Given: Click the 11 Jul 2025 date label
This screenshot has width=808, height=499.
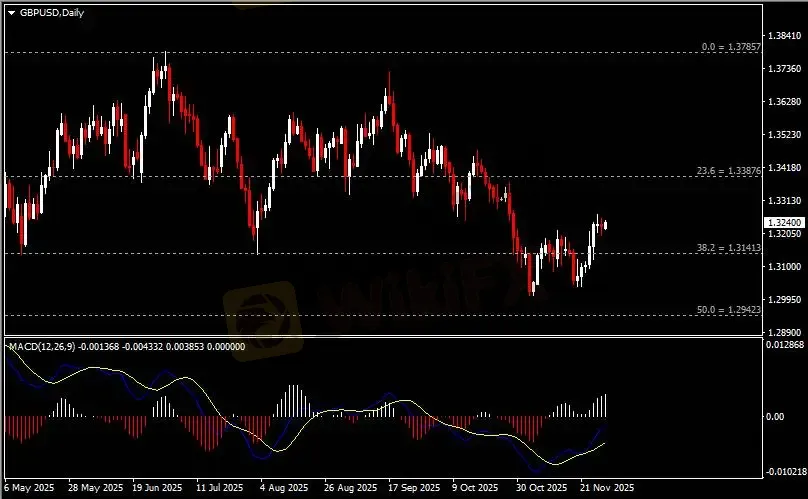Looking at the screenshot, I should pyautogui.click(x=220, y=487).
